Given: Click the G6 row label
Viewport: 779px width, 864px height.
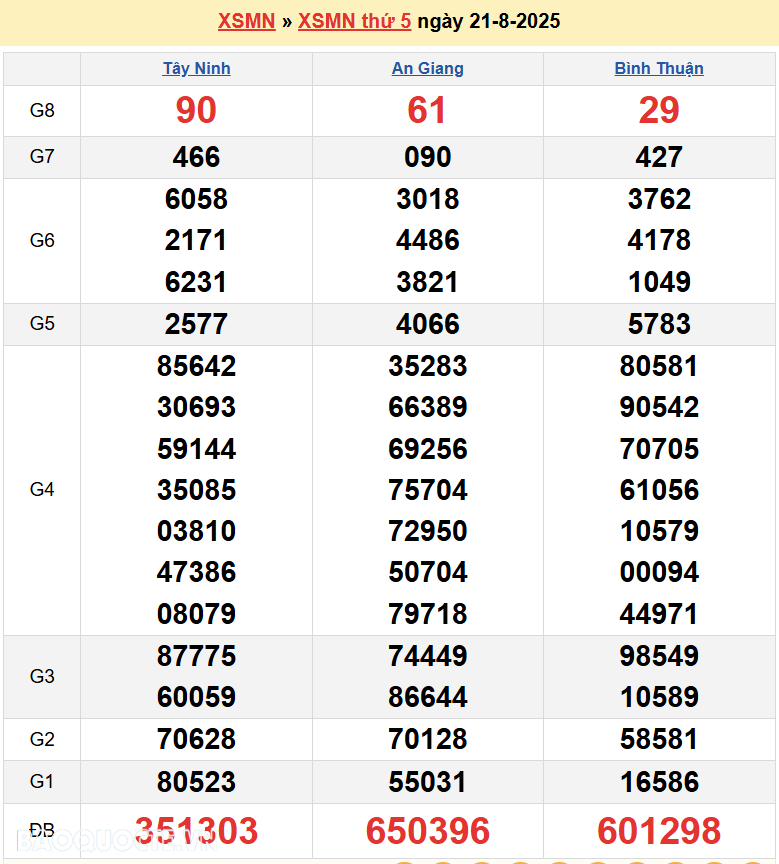Looking at the screenshot, I should pos(42,241).
